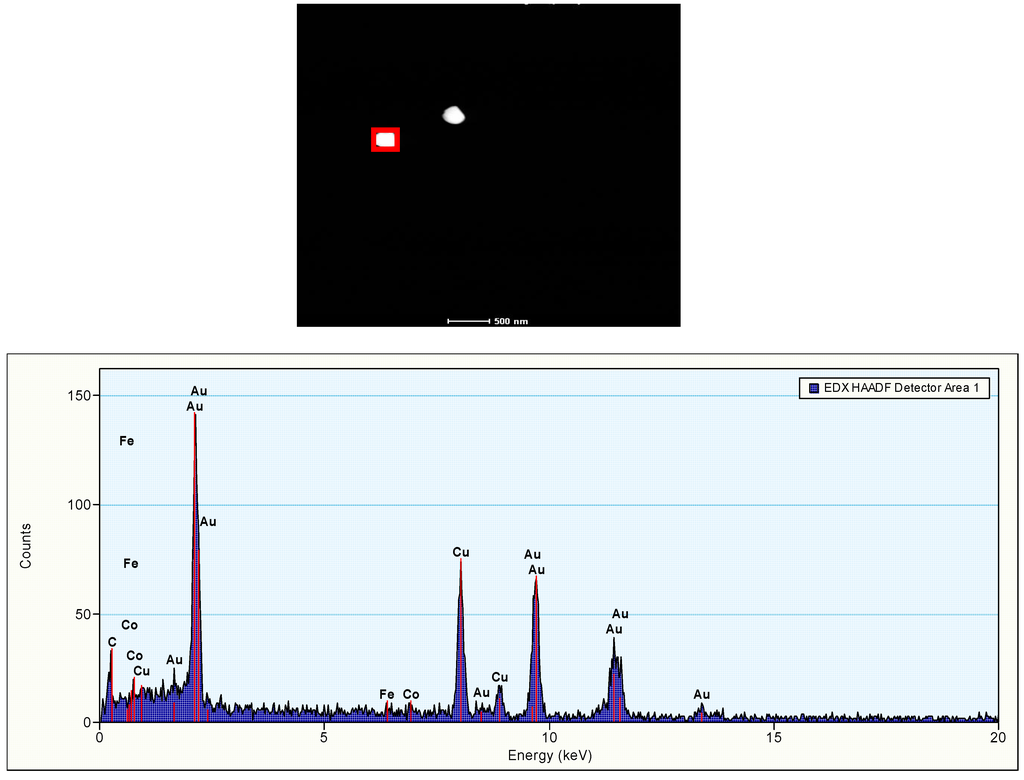The width and height of the screenshot is (1024, 780).
Task: Select the 'EDX HAADF Detector Area 1' legend label
Action: (900, 388)
